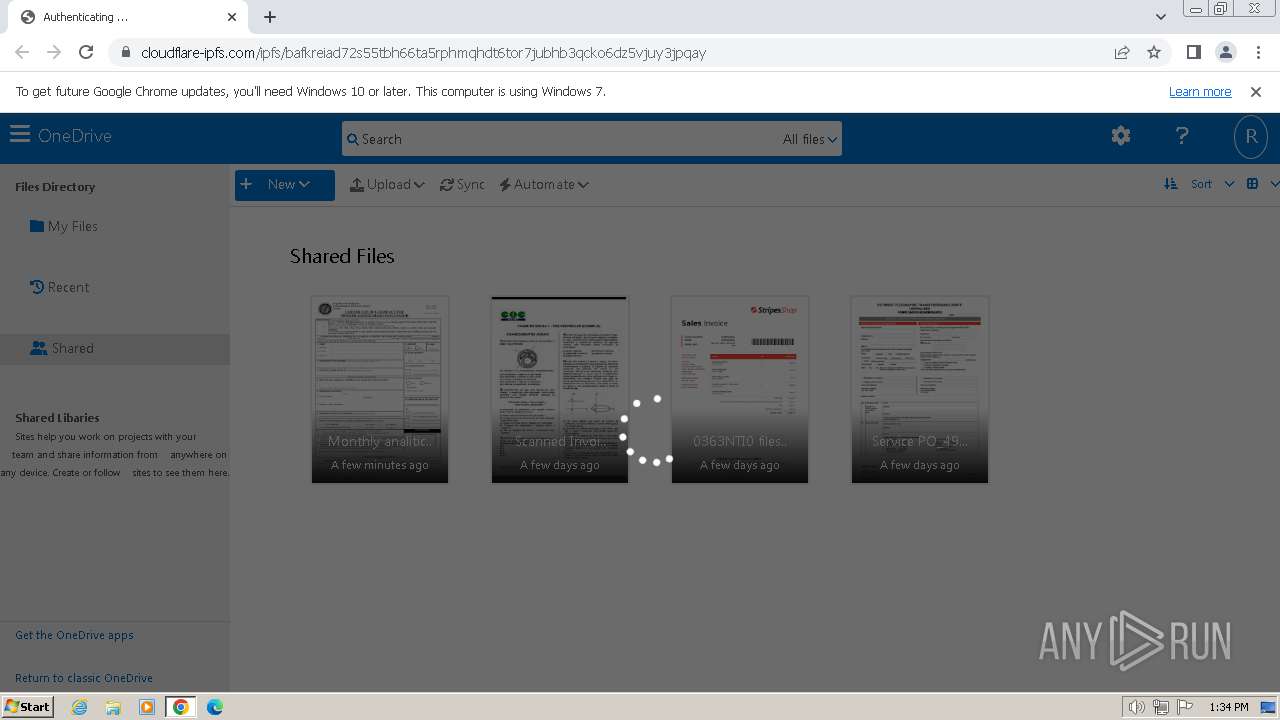
Task: Click the site lock icon
Action: (125, 53)
